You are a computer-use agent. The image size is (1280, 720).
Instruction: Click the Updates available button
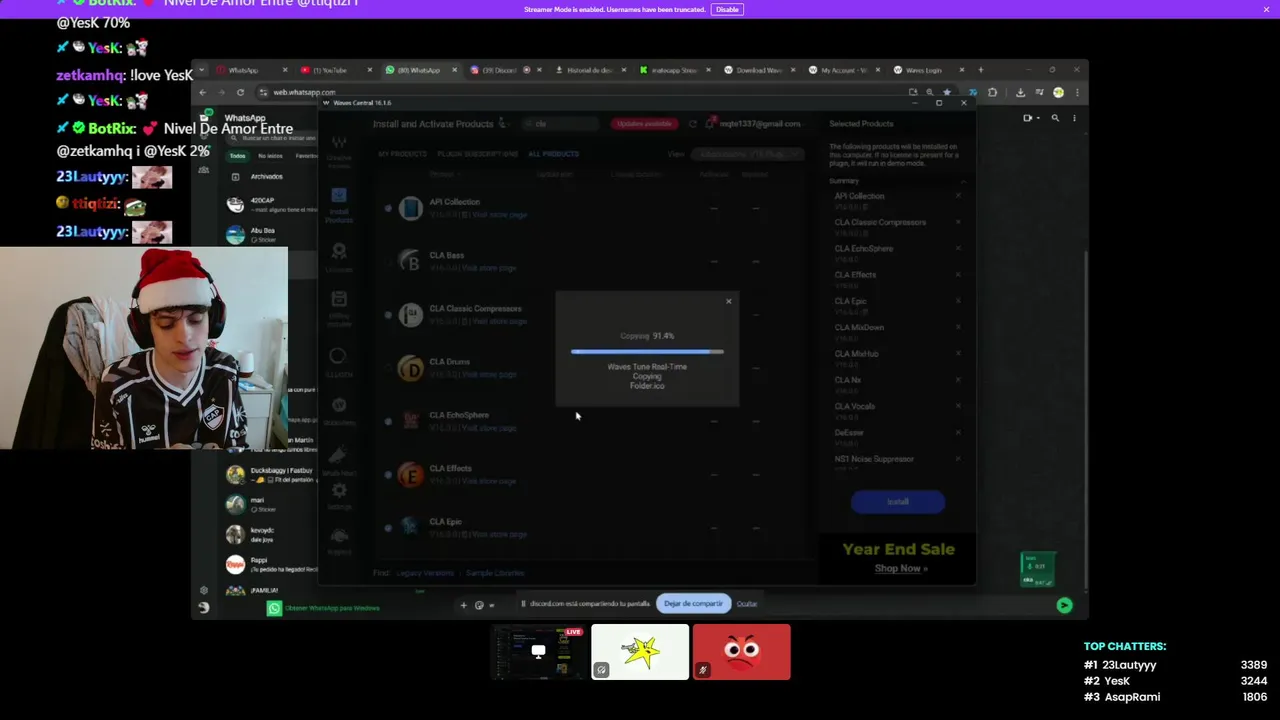pos(644,124)
